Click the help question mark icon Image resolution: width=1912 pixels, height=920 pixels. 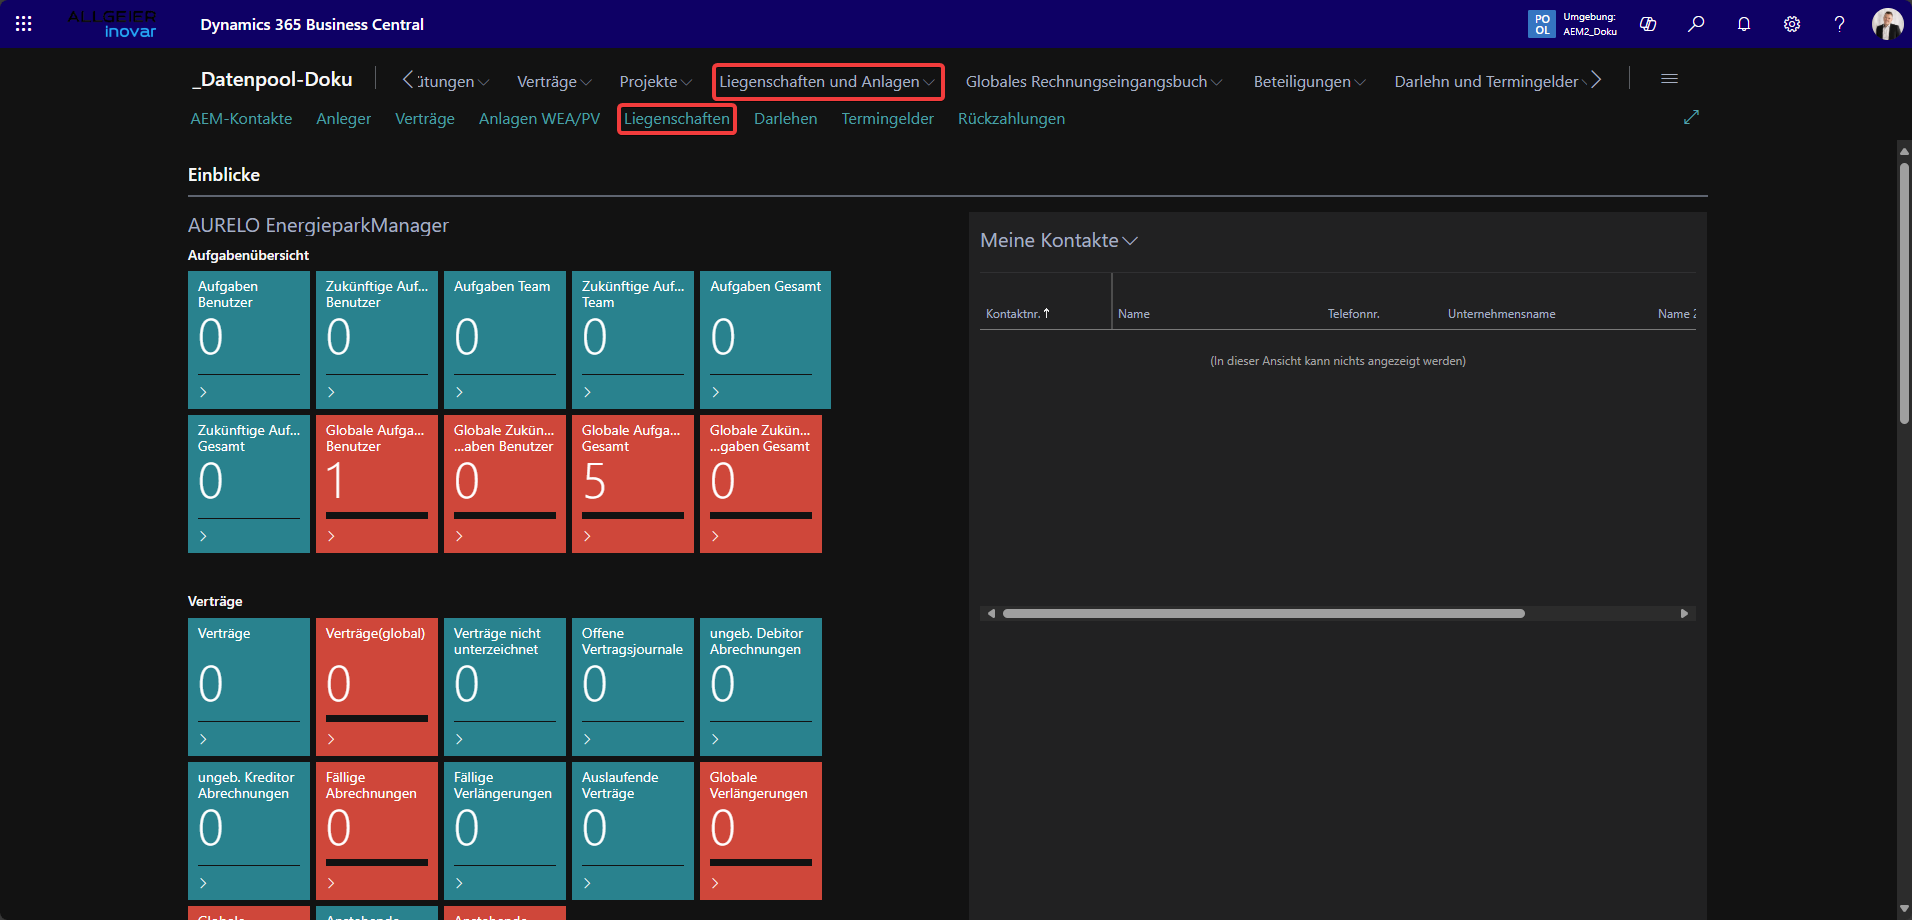1840,24
